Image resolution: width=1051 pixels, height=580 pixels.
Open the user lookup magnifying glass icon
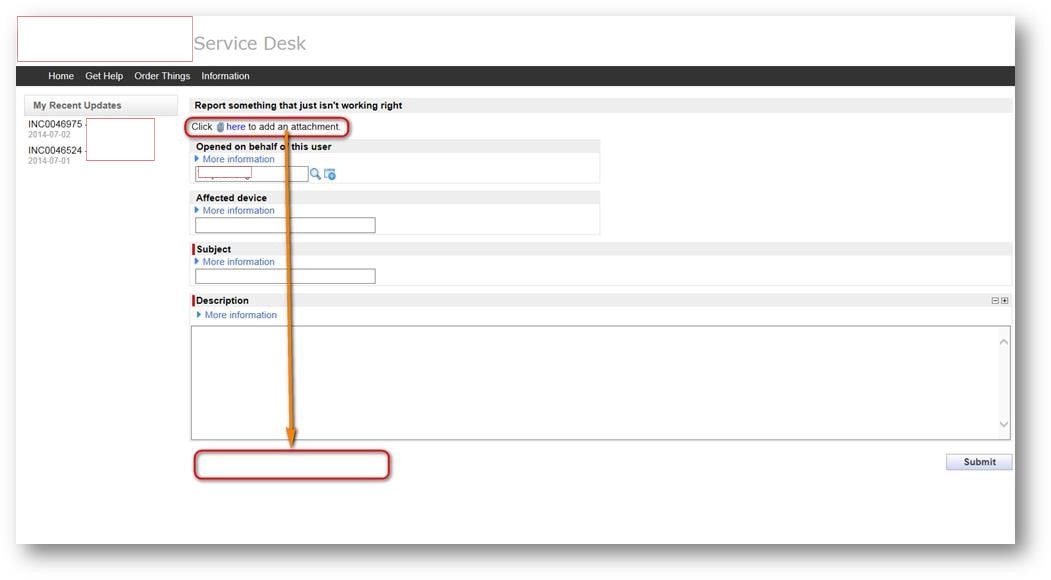click(317, 173)
